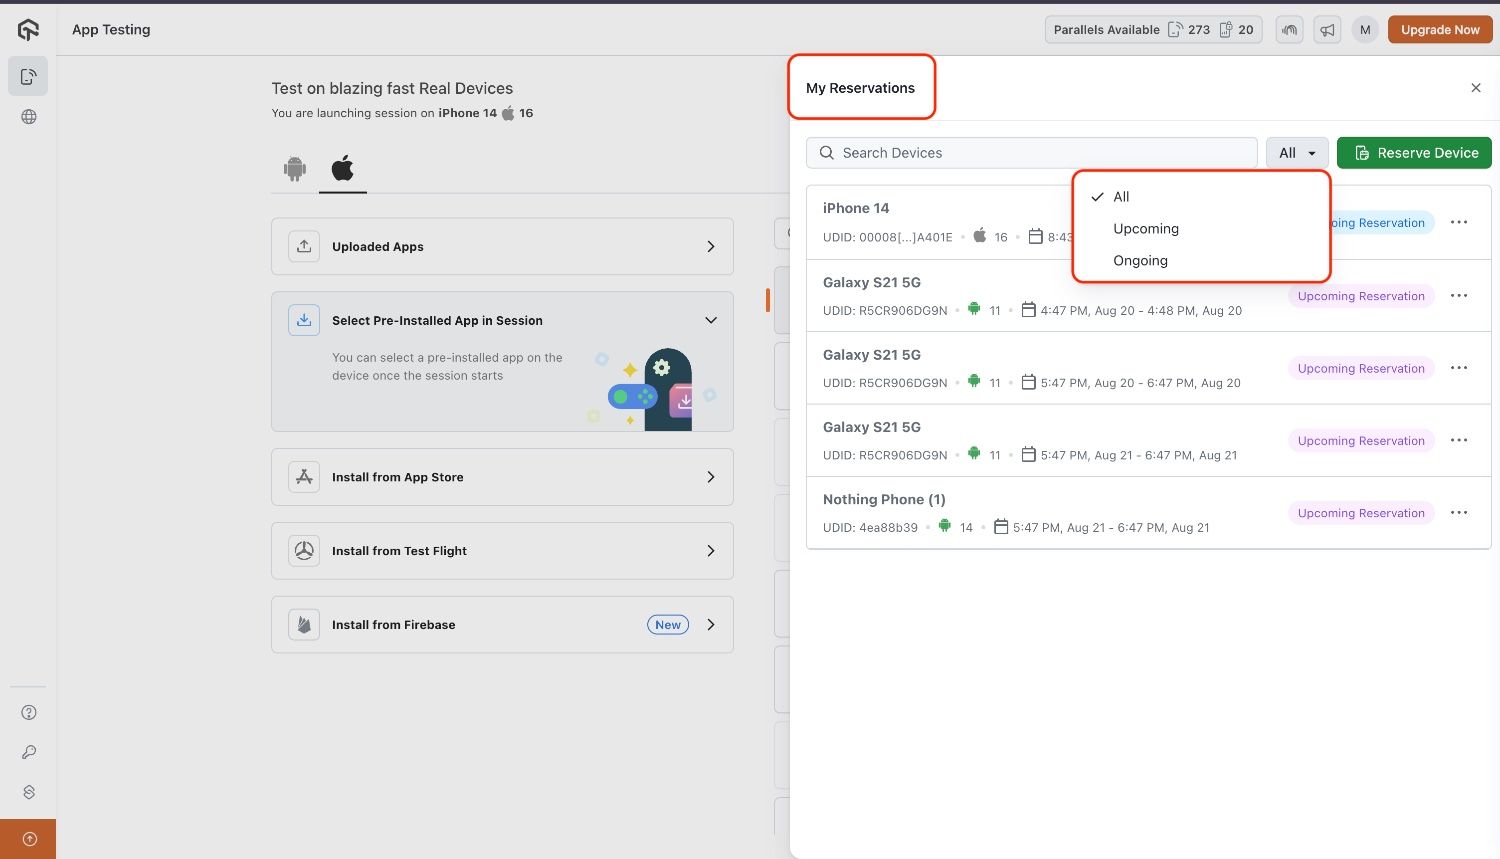
Task: Click the LambdaTest logo in sidebar
Action: [28, 30]
